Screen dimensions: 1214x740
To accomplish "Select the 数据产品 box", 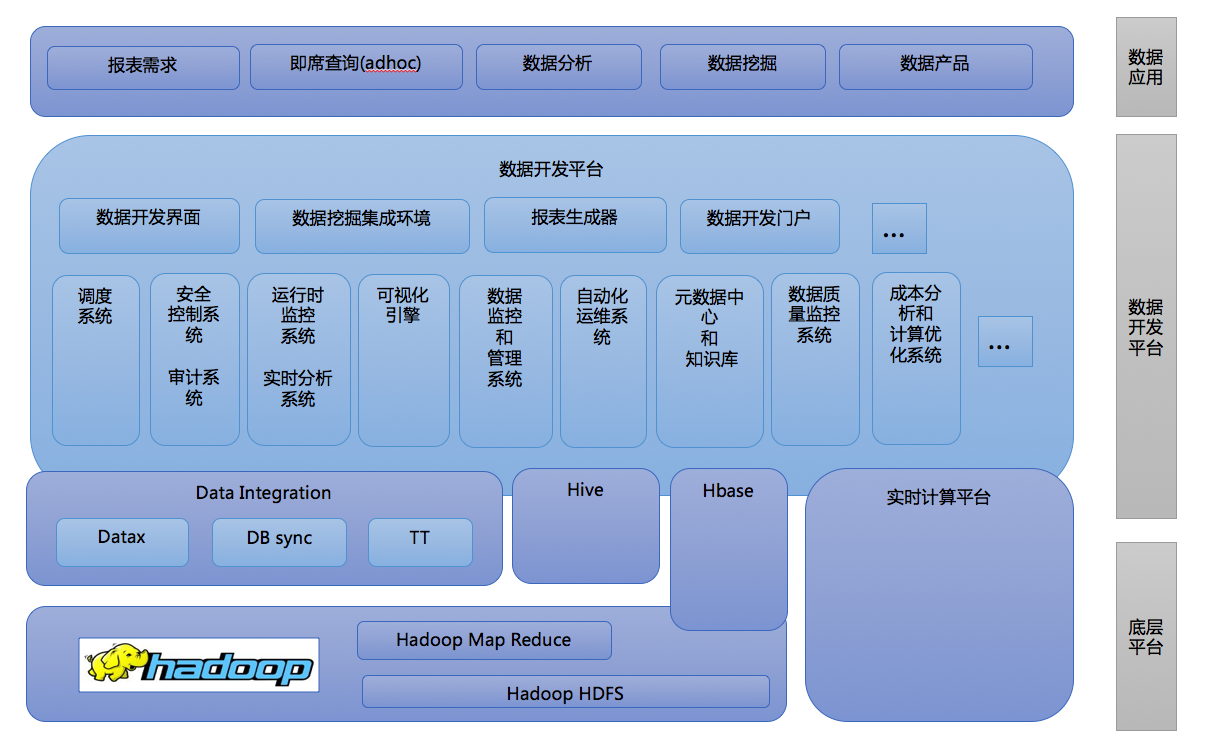I will [x=935, y=66].
